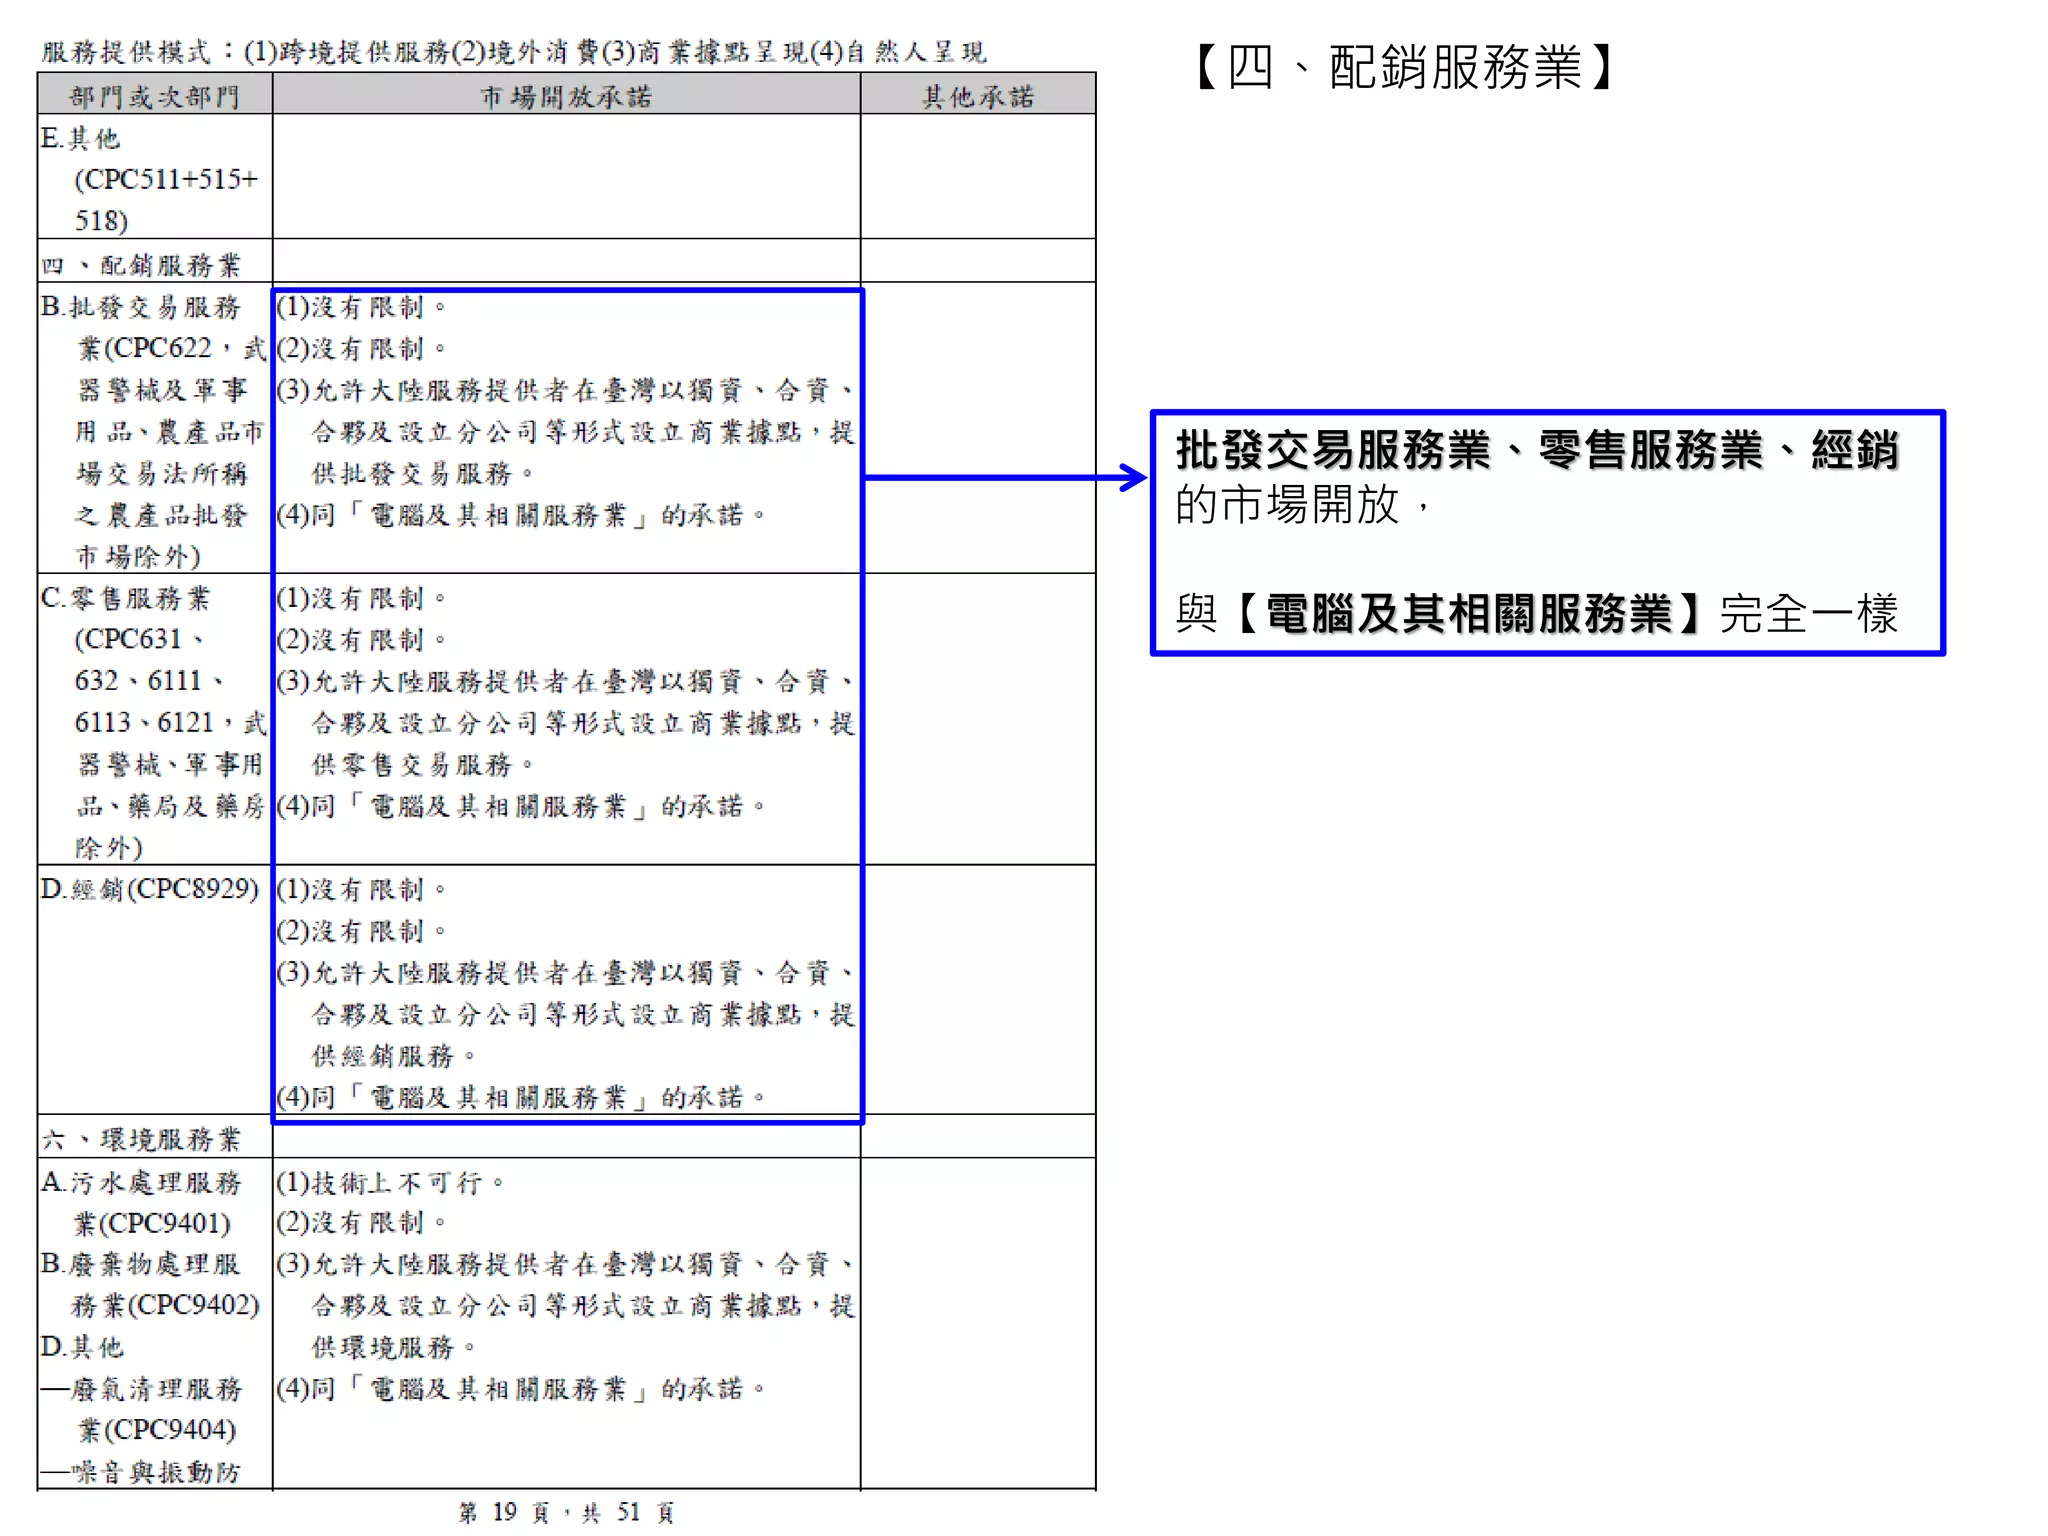Click the text 供批發交易服務。
2048x1536 pixels.
423,473
